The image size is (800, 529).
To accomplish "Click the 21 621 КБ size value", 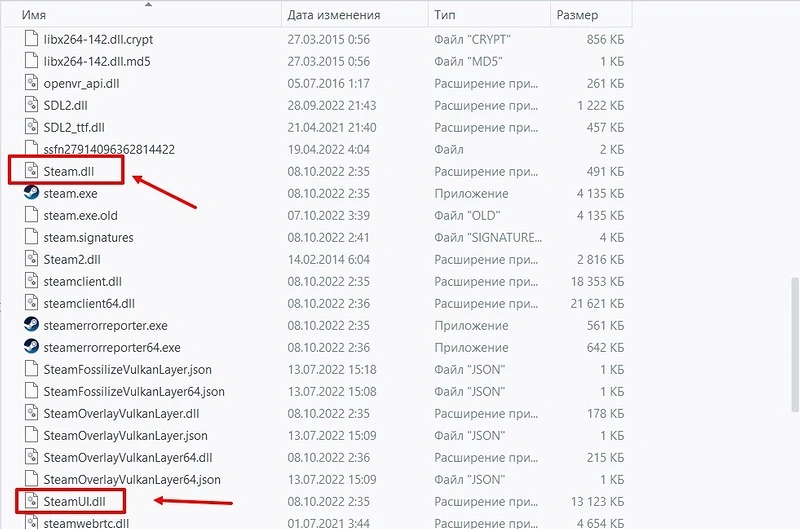I will (x=597, y=304).
